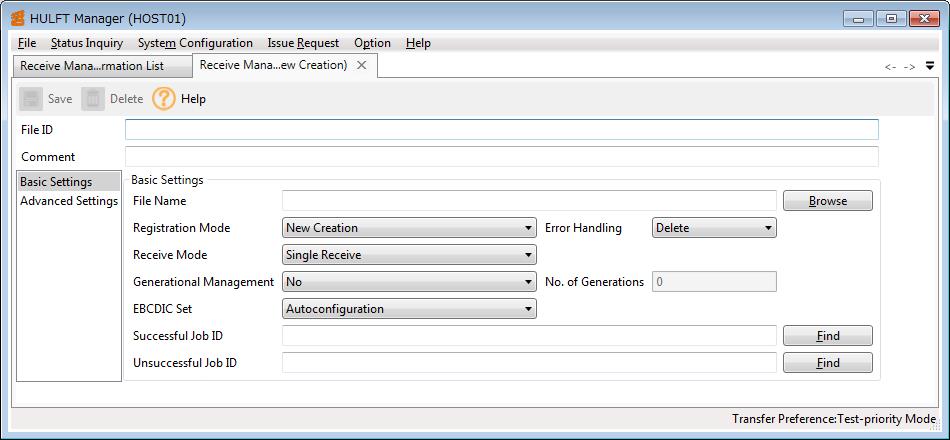
Task: Focus the Comment input field
Action: click(502, 156)
